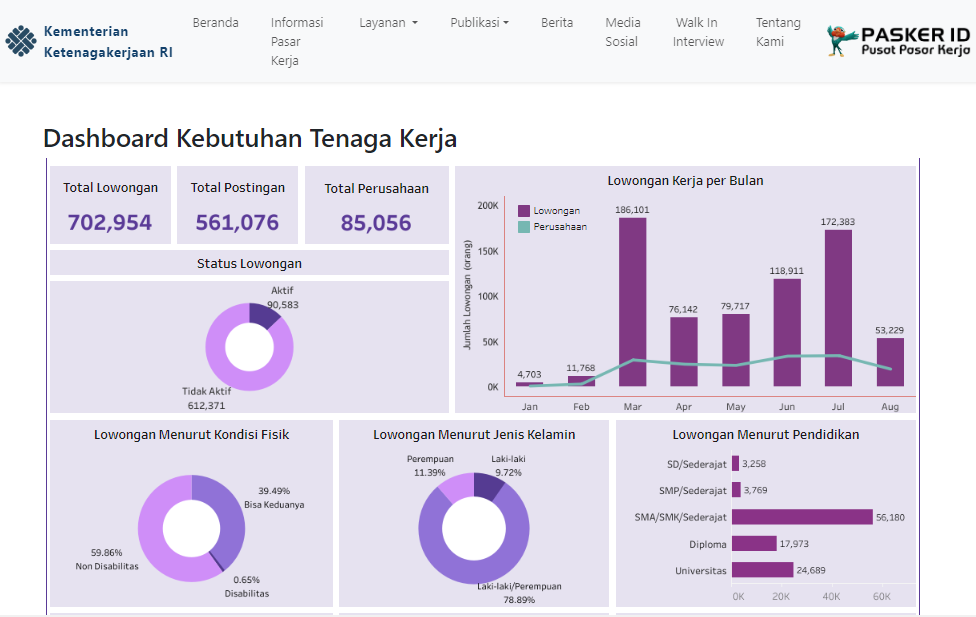
Task: Click the 56,180 education value label
Action: [890, 517]
